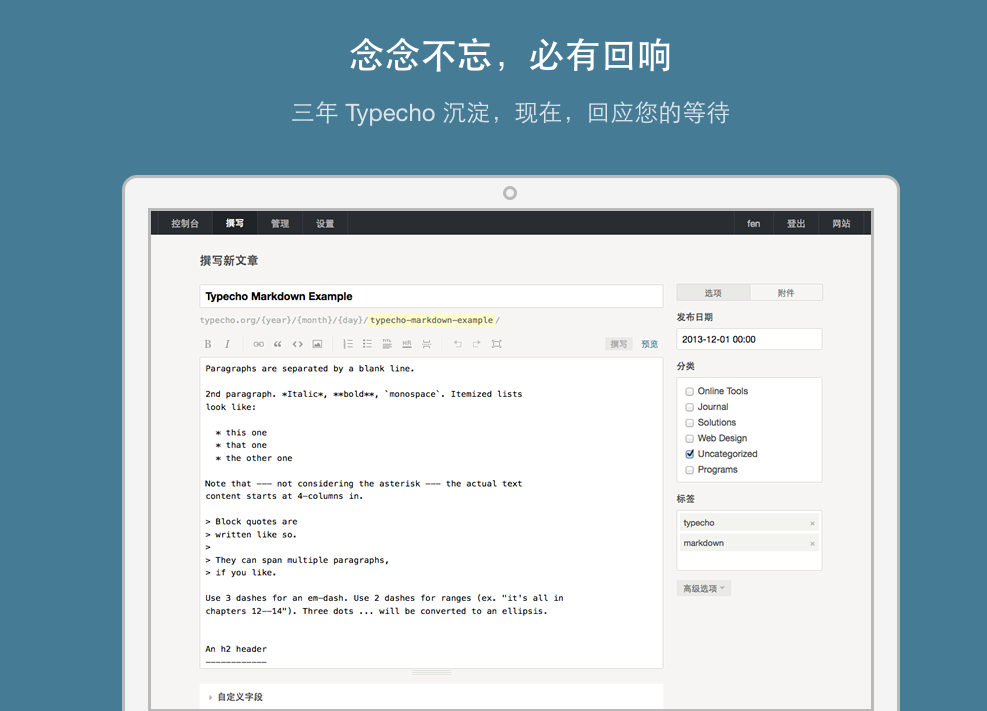Remove the typecho tag
Image resolution: width=987 pixels, height=711 pixels.
pyautogui.click(x=812, y=523)
